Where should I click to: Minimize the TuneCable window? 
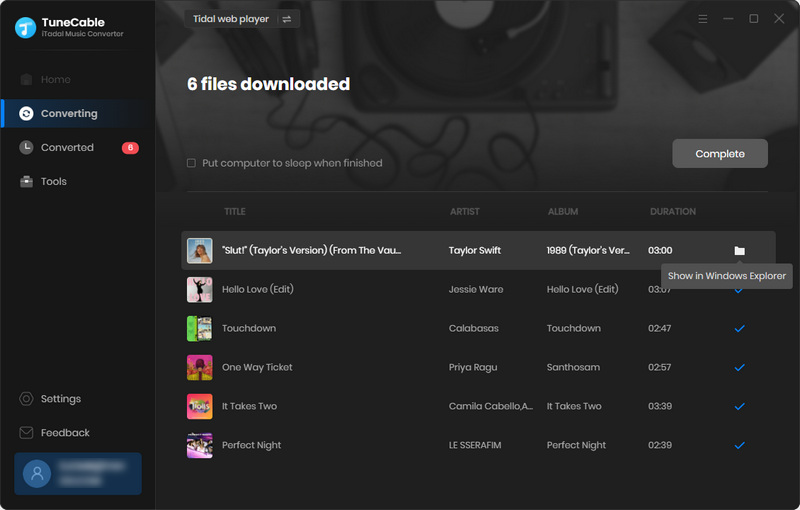point(728,19)
